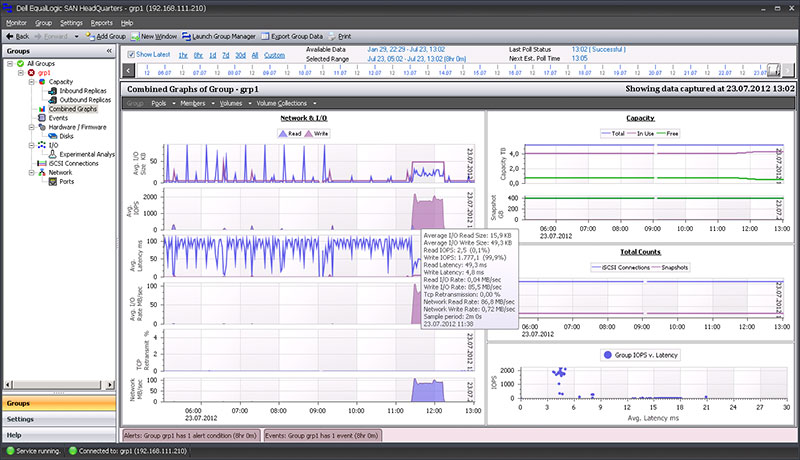Click the Connected to grp1 status icon
This screenshot has width=800, height=460.
(72, 451)
